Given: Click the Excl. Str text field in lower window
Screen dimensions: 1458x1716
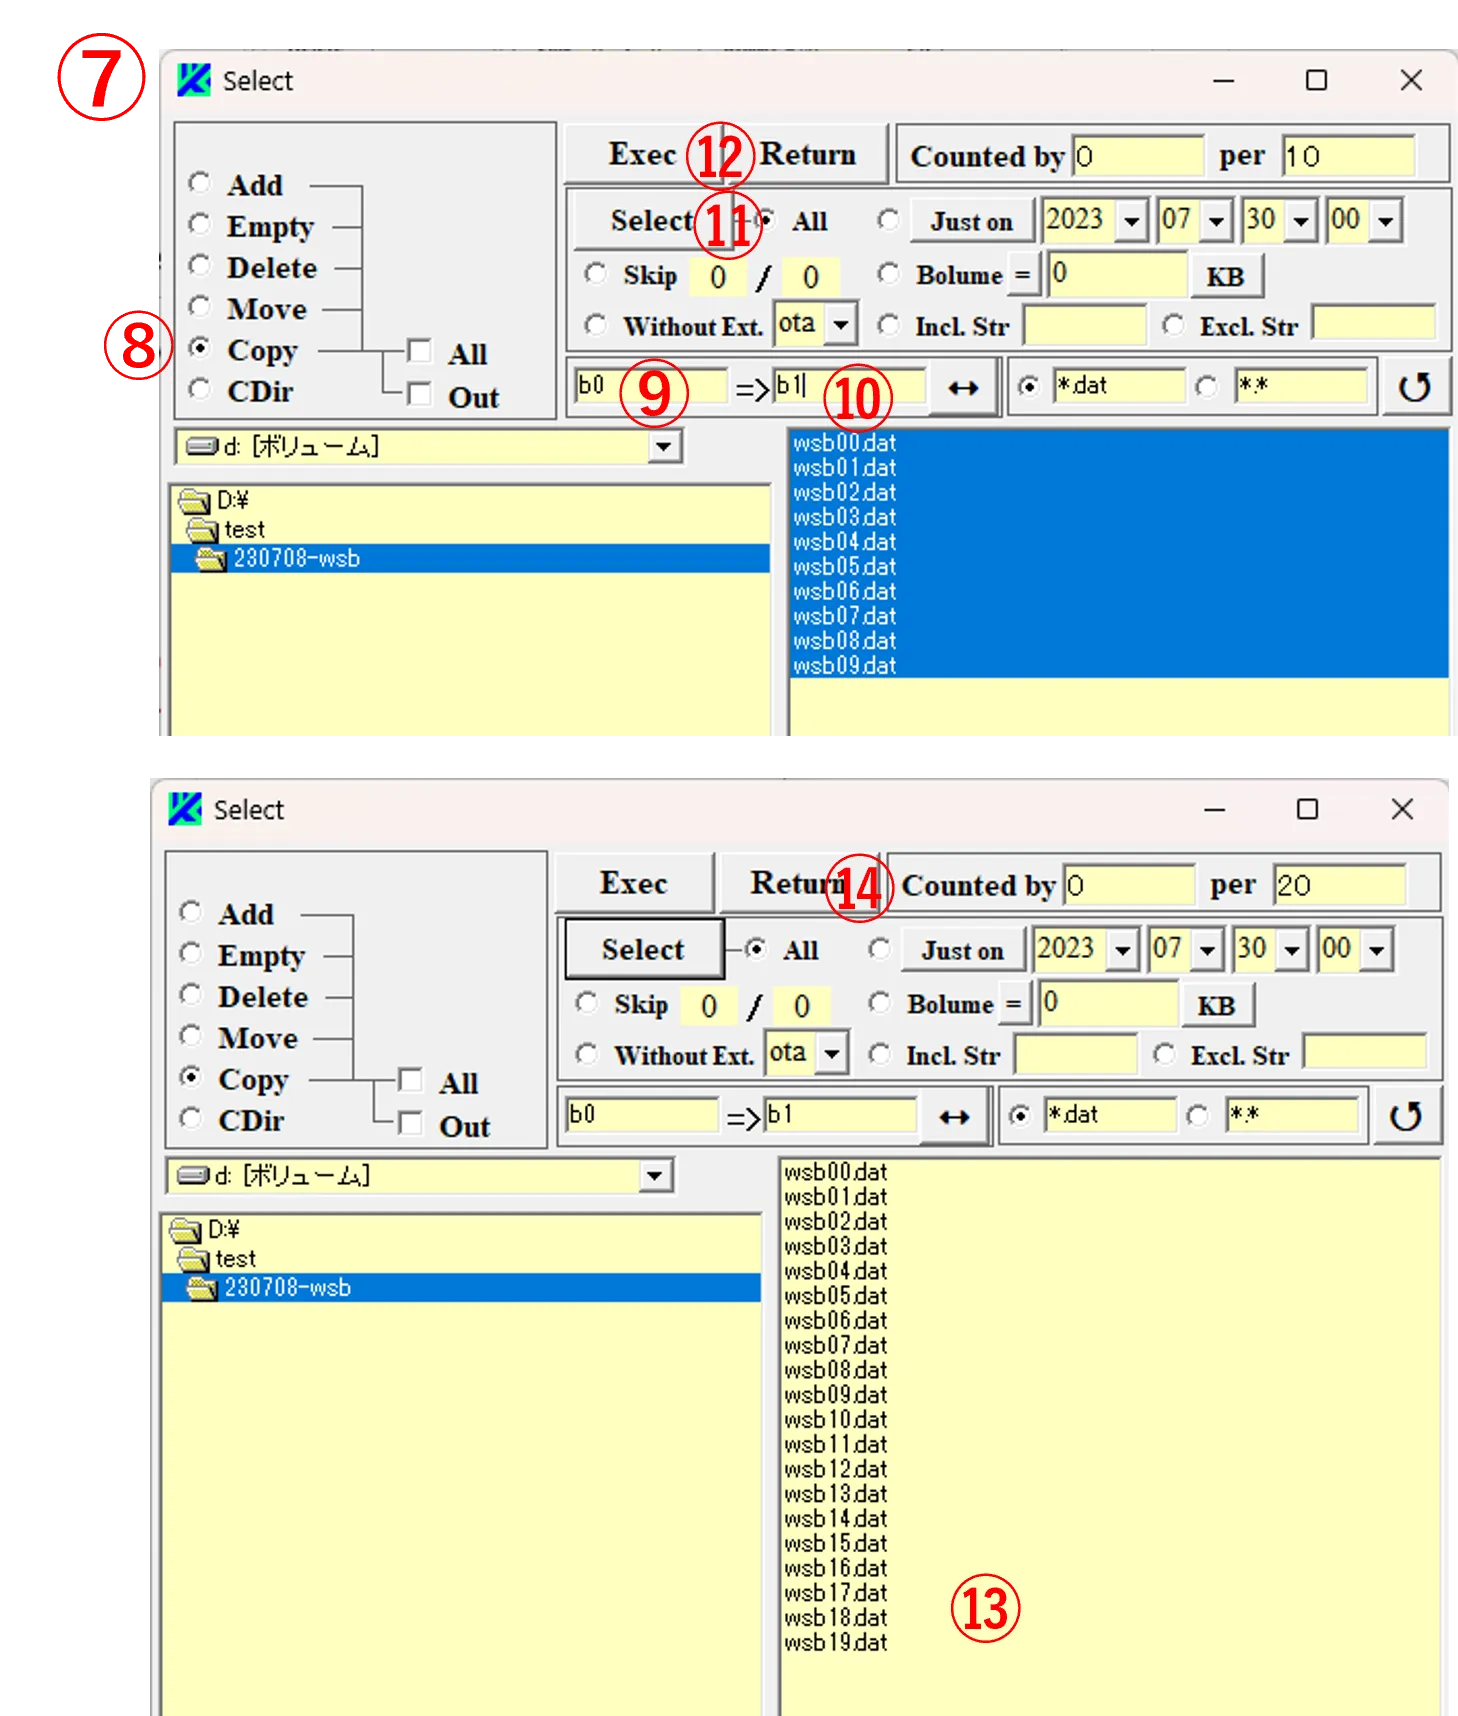Looking at the screenshot, I should tap(1365, 1054).
